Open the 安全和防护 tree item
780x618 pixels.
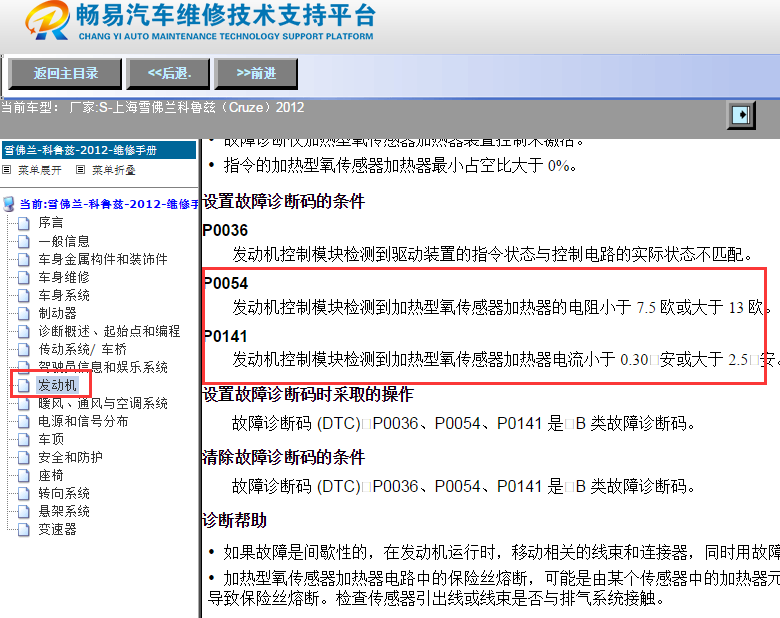[70, 457]
